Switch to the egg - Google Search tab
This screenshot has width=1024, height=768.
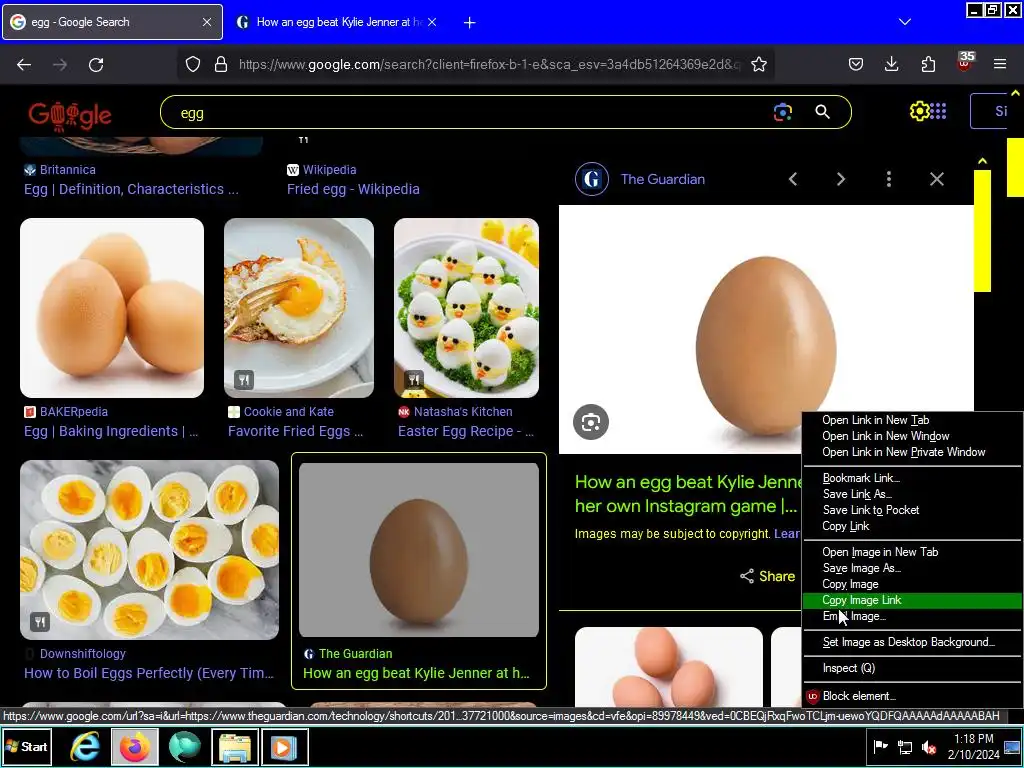112,22
